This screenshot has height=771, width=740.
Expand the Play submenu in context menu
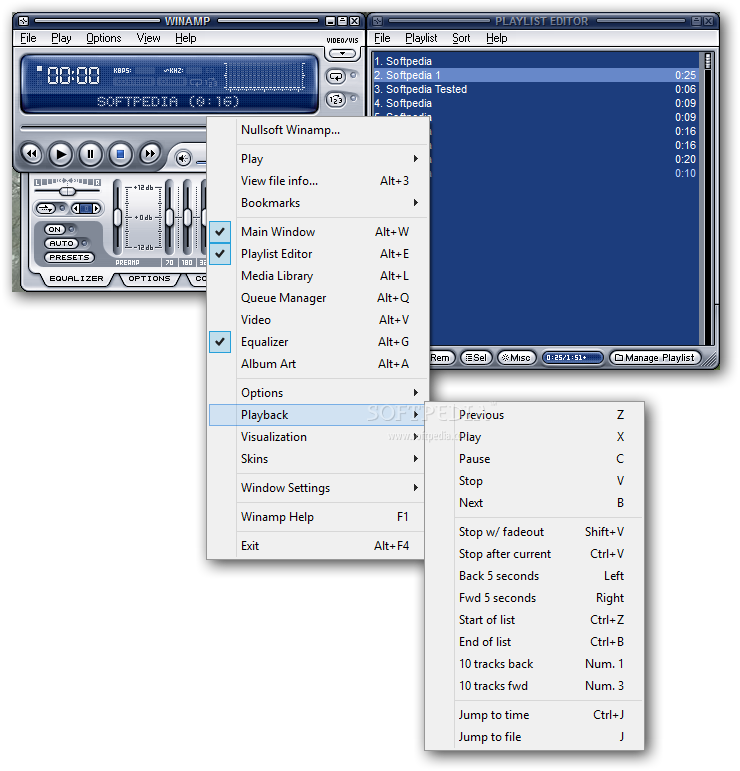317,159
